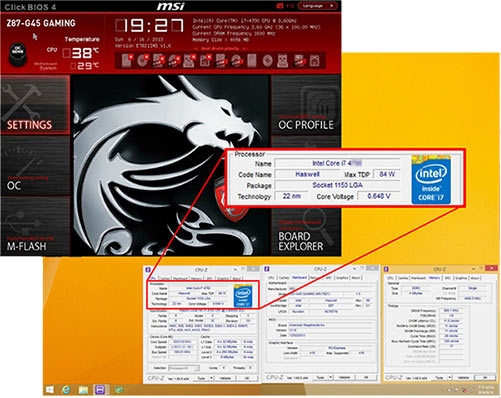The height and width of the screenshot is (398, 501).
Task: Open the OC PROFILE tile
Action: pos(306,104)
